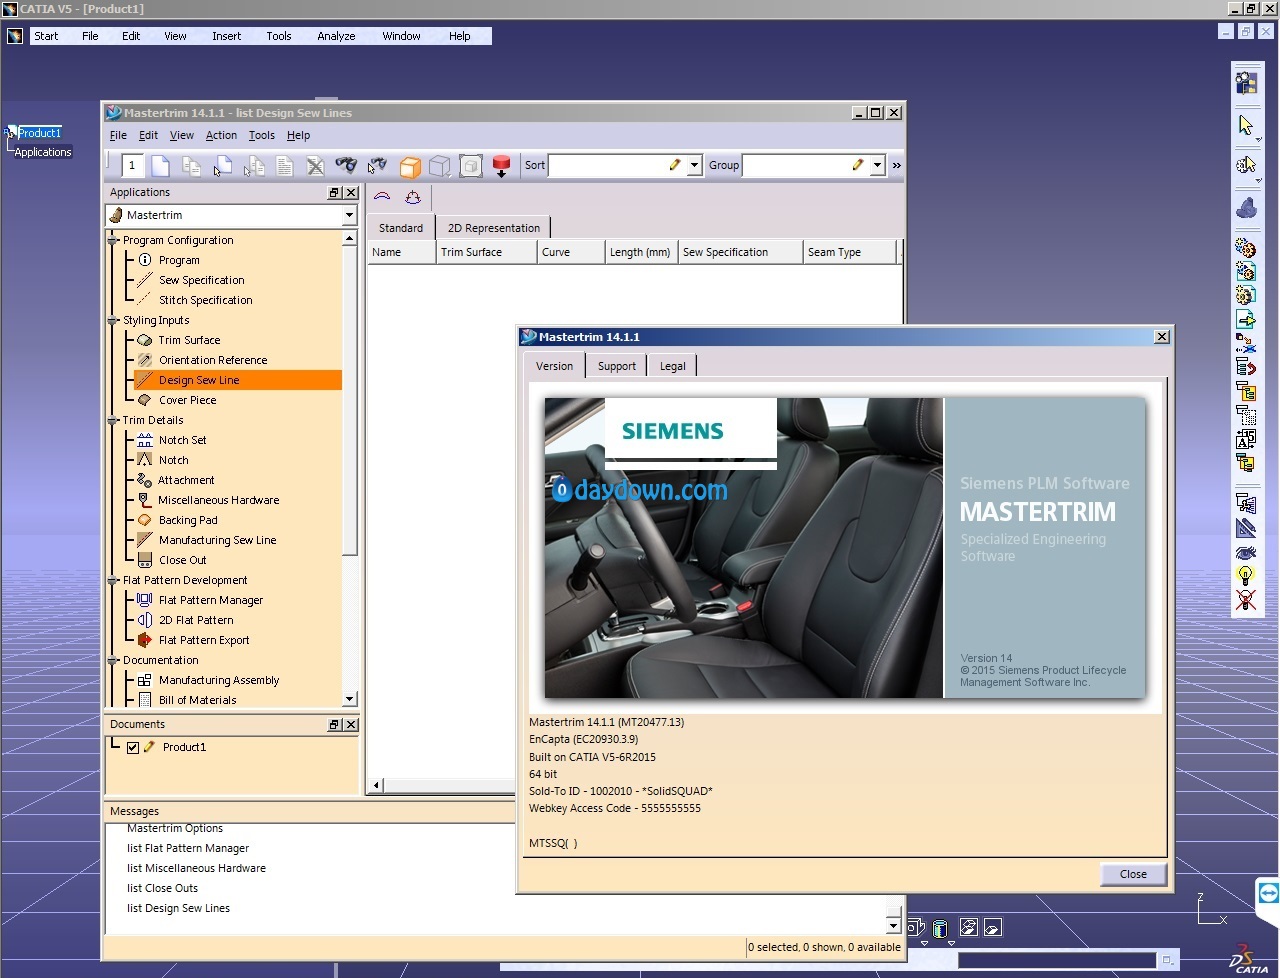1280x978 pixels.
Task: Click the CATIA Select arrow tool
Action: click(x=1246, y=125)
